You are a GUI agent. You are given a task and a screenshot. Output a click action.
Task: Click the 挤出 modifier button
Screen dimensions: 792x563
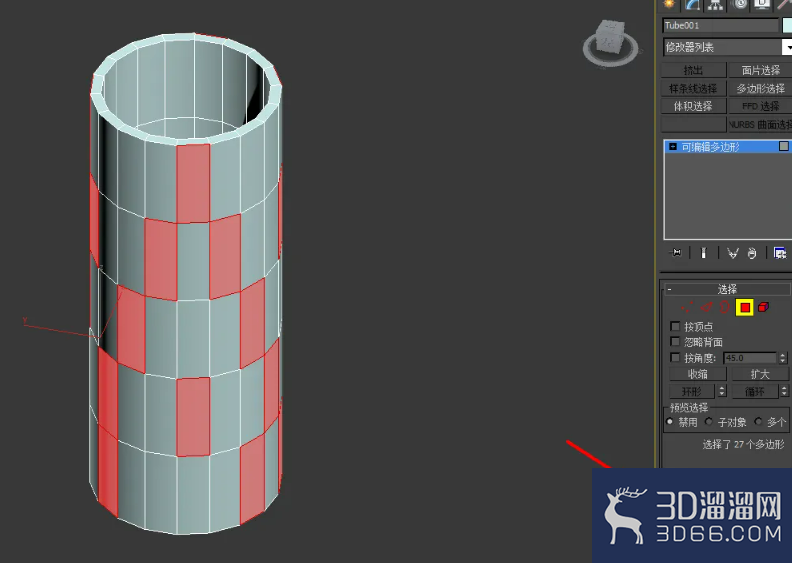(694, 70)
